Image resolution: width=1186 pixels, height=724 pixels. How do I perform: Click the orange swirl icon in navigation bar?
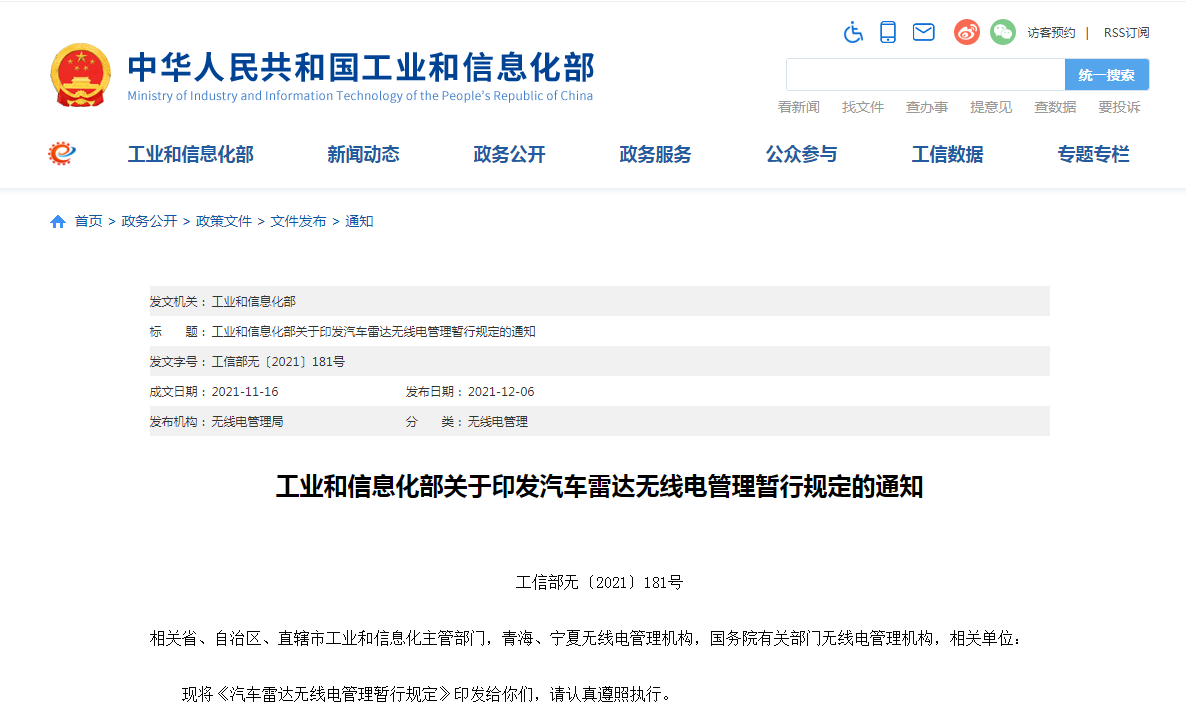(62, 154)
